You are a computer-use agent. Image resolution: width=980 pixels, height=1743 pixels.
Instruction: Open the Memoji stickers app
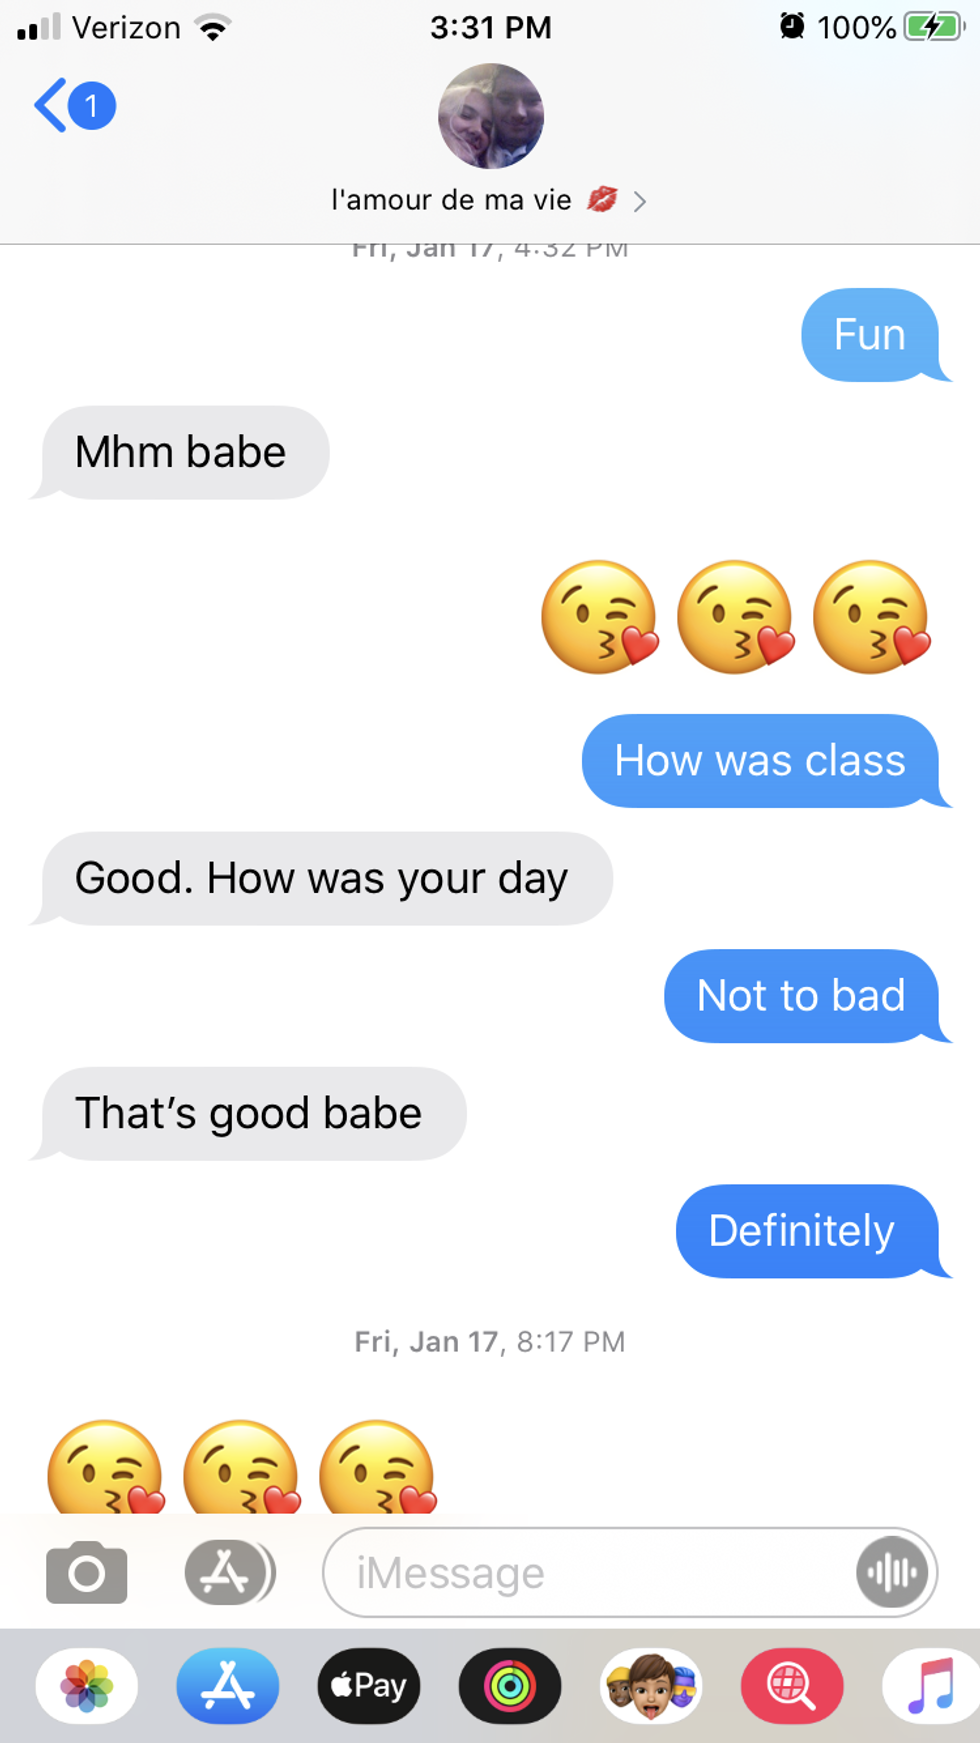click(x=651, y=1686)
